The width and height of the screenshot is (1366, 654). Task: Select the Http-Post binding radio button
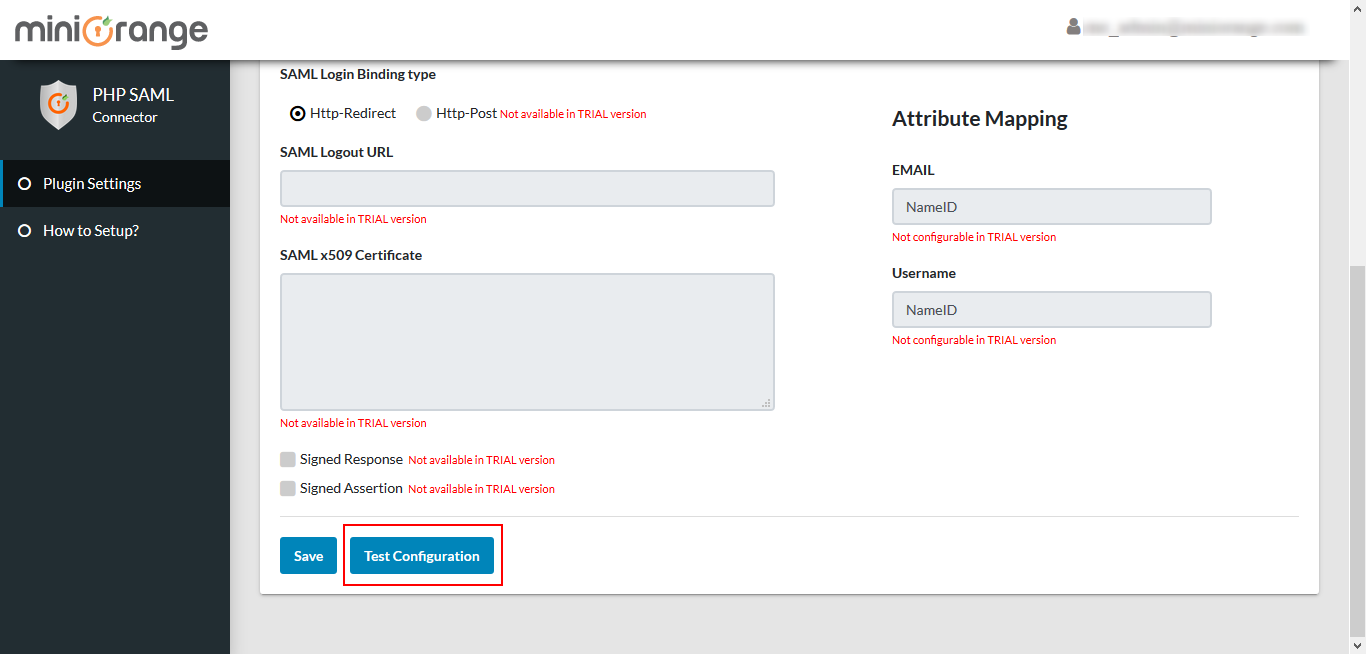pos(424,114)
